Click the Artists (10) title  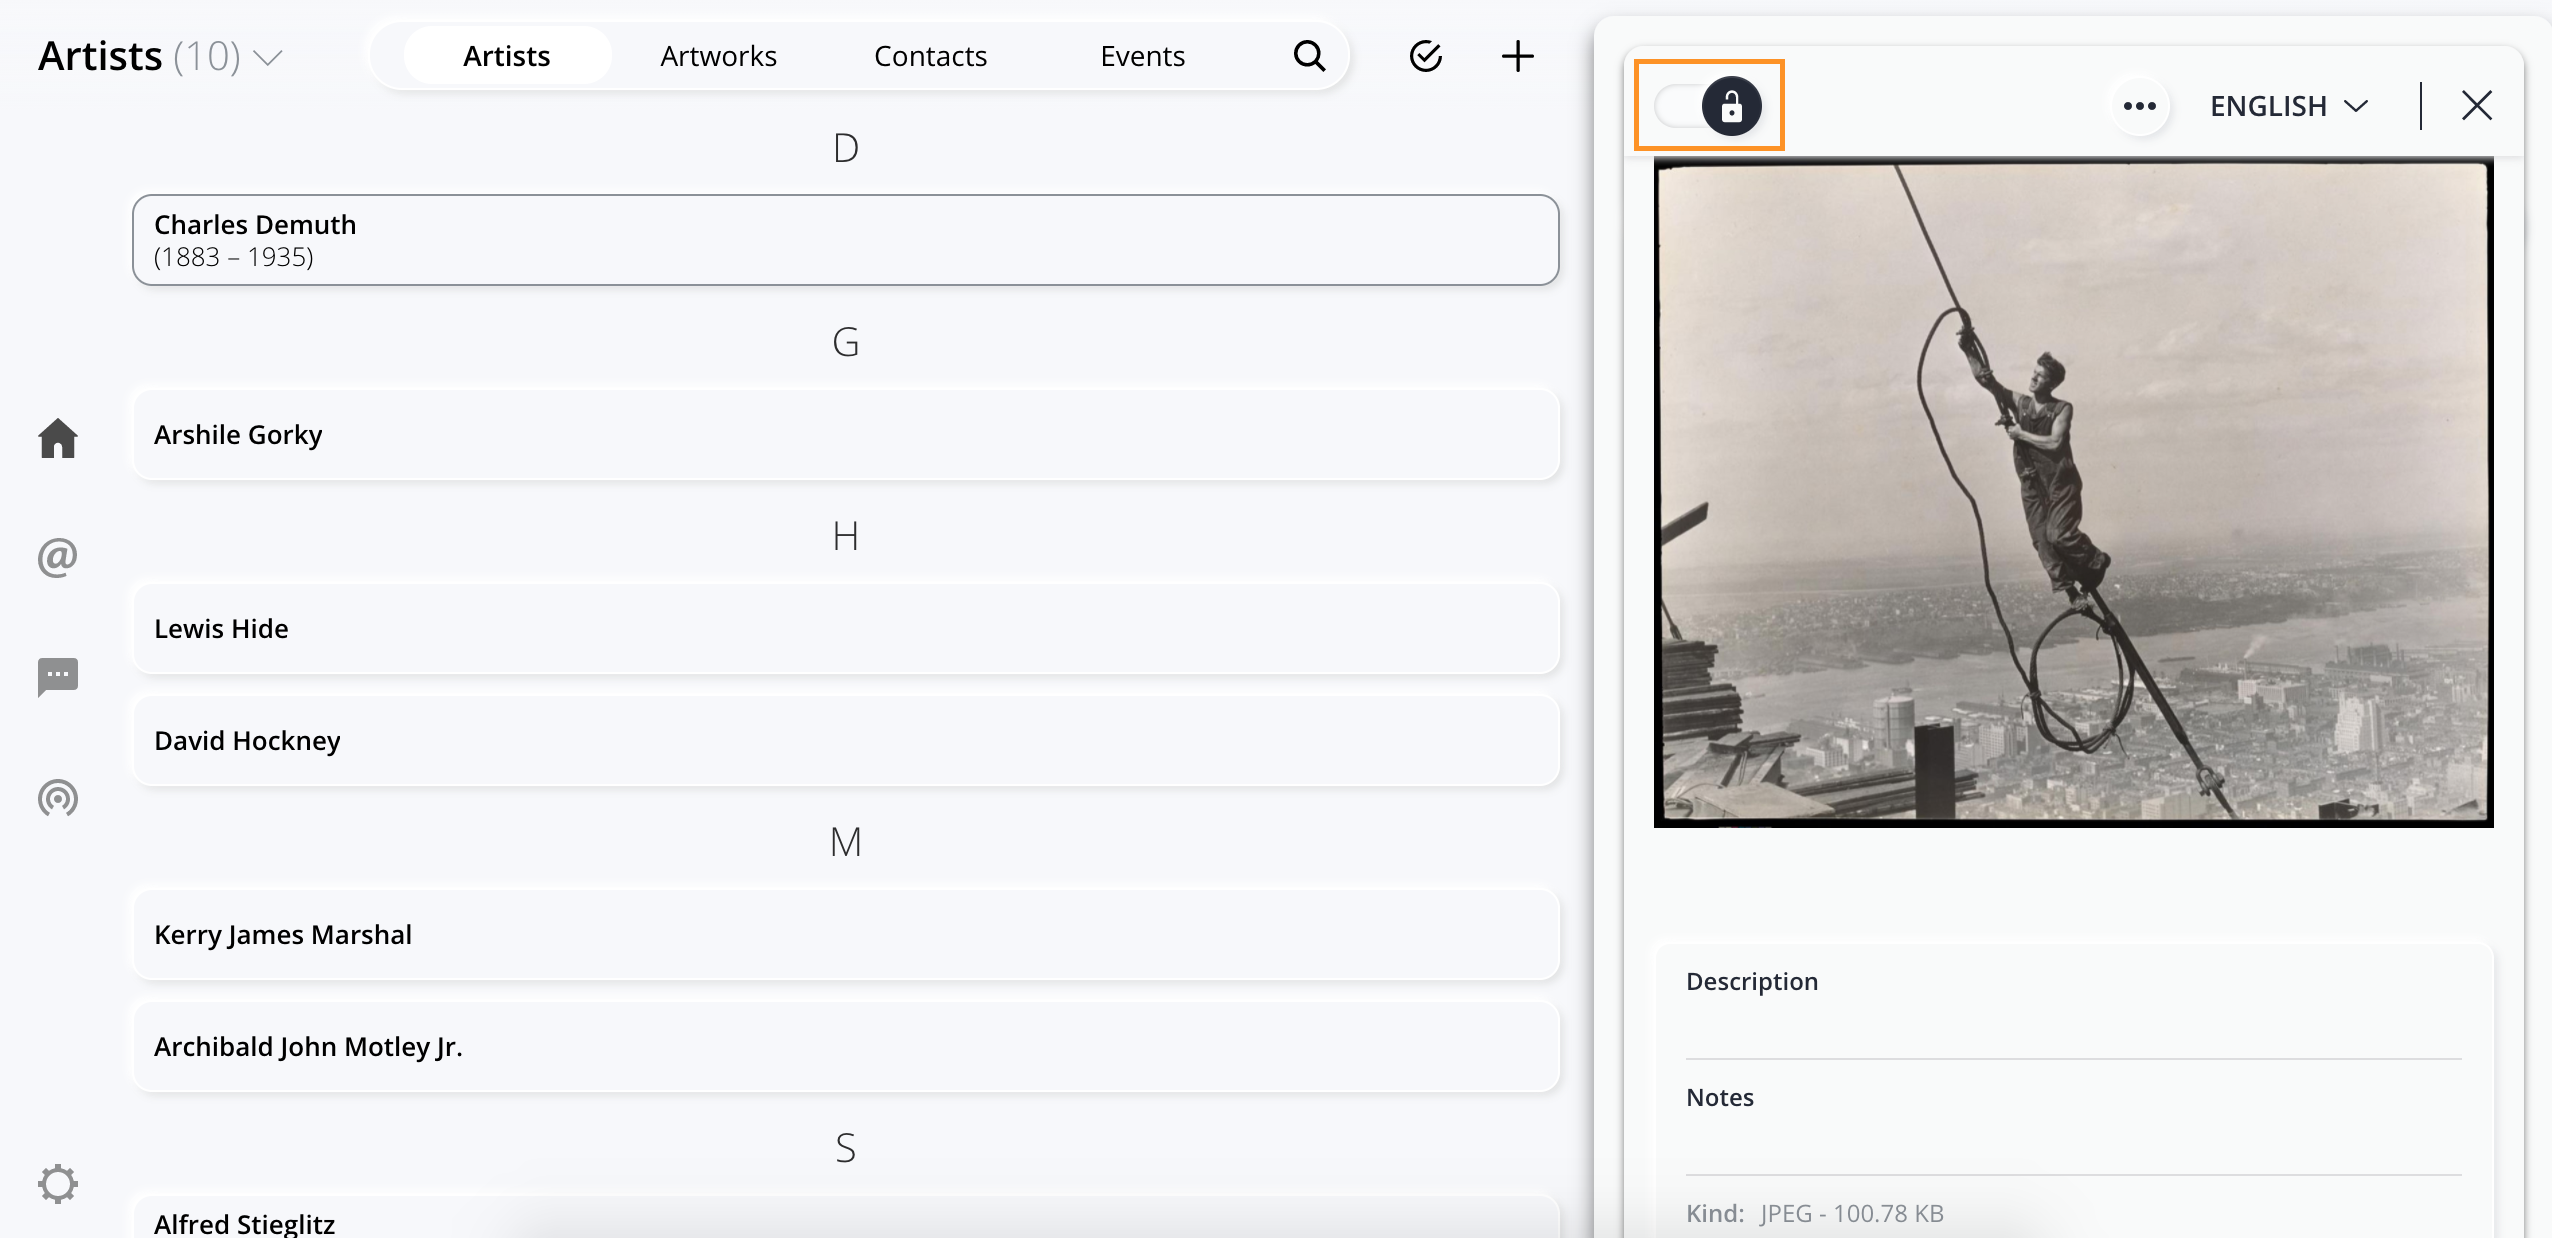tap(139, 57)
